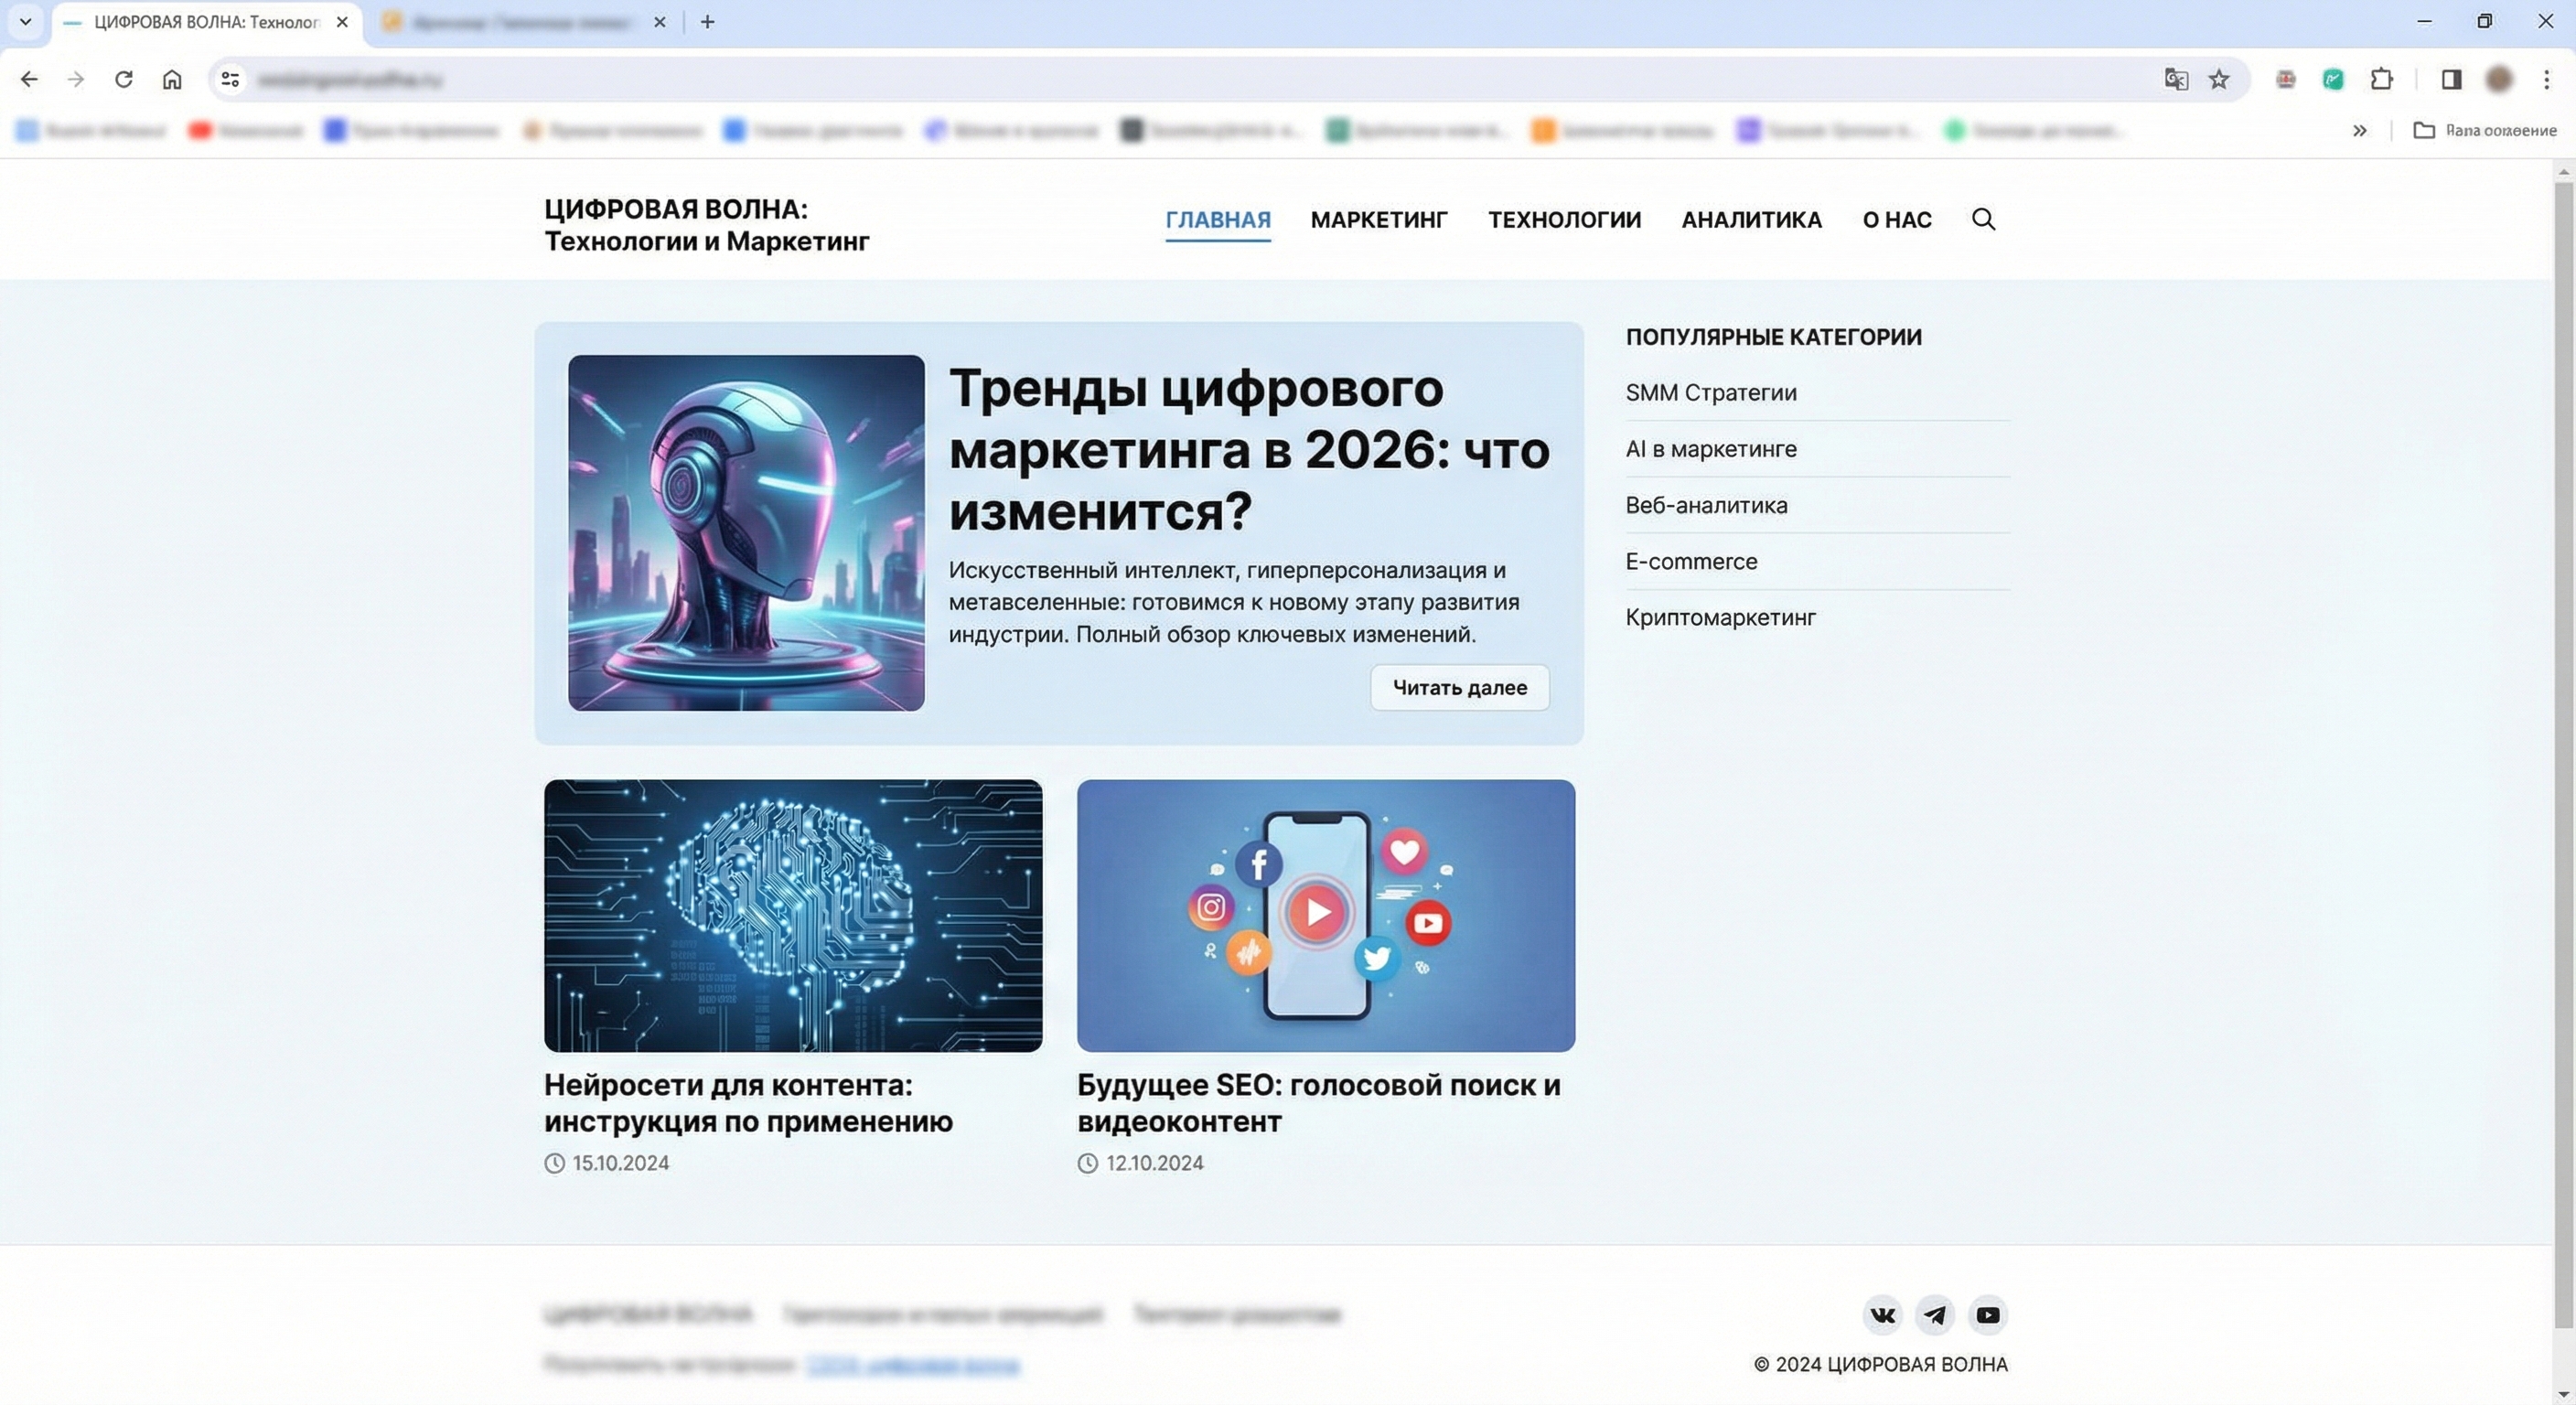The width and height of the screenshot is (2576, 1405).
Task: Open the VK social icon in footer
Action: [1882, 1315]
